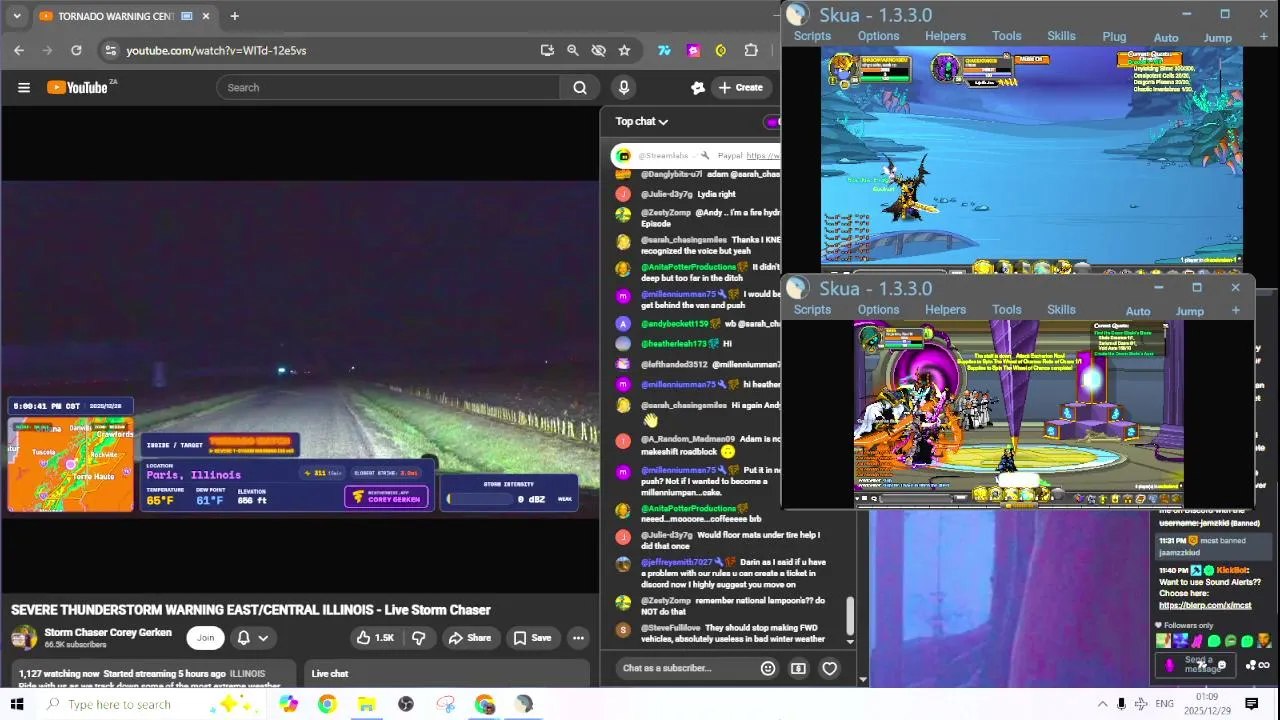This screenshot has width=1280, height=720.
Task: Open Storm Chaser Corey Gerken channel name
Action: pyautogui.click(x=108, y=632)
